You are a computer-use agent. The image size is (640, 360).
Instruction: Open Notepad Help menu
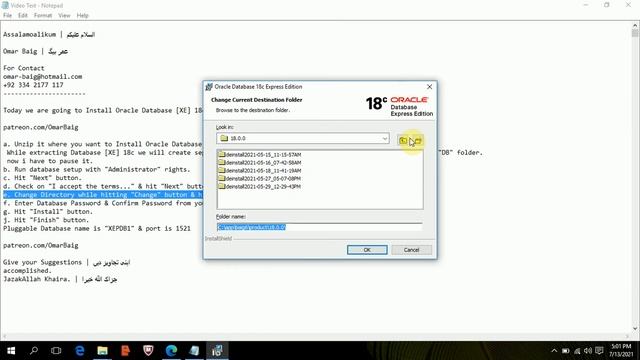coord(82,15)
